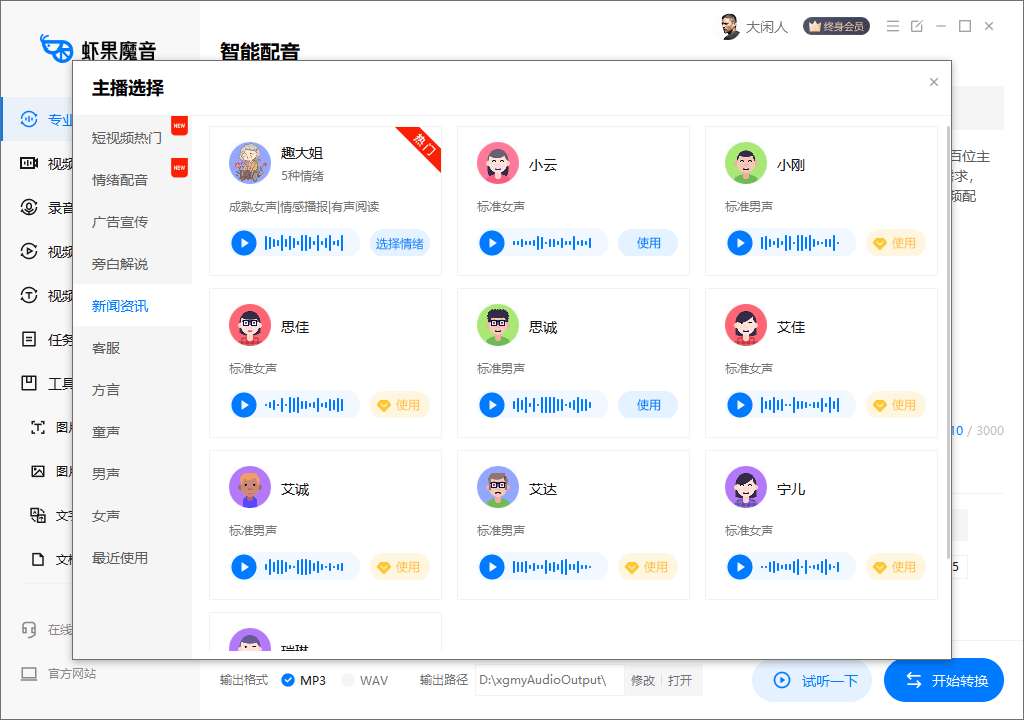Open the 女声 category

coord(133,516)
